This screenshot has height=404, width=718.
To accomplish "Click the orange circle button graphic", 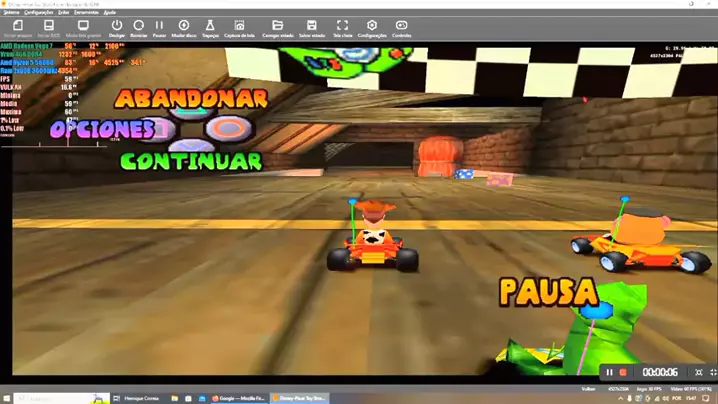I will [228, 128].
